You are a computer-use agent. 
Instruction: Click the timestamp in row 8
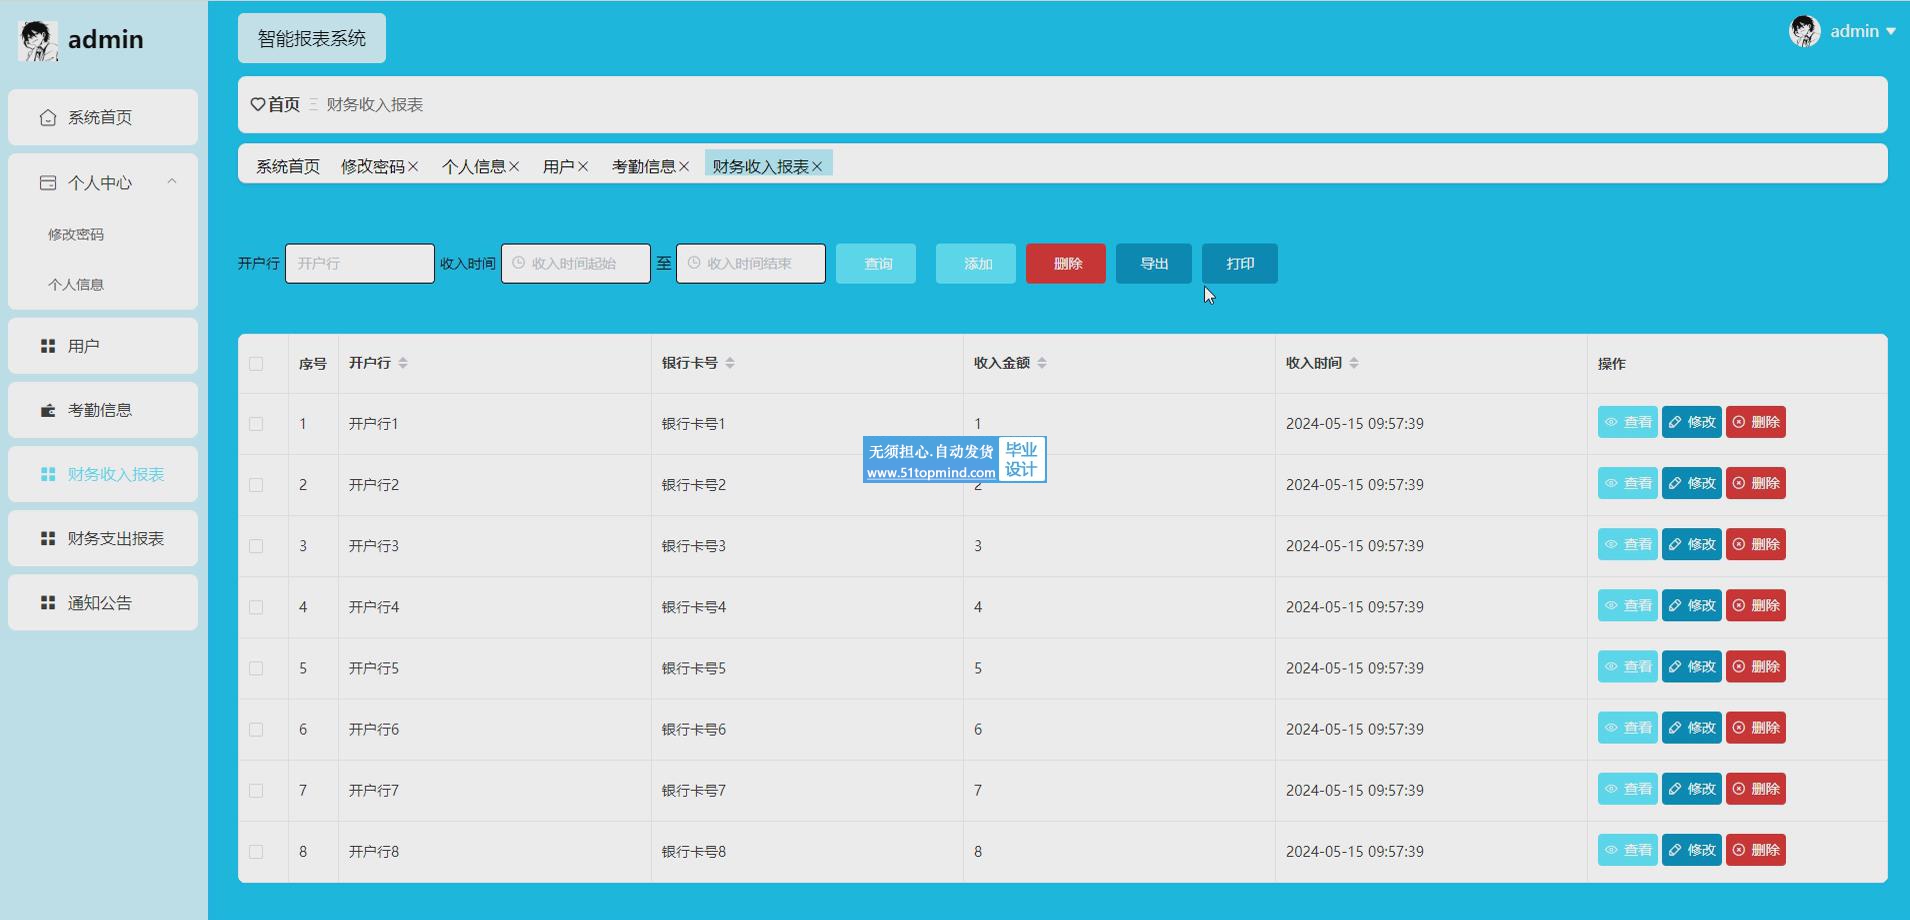1355,852
